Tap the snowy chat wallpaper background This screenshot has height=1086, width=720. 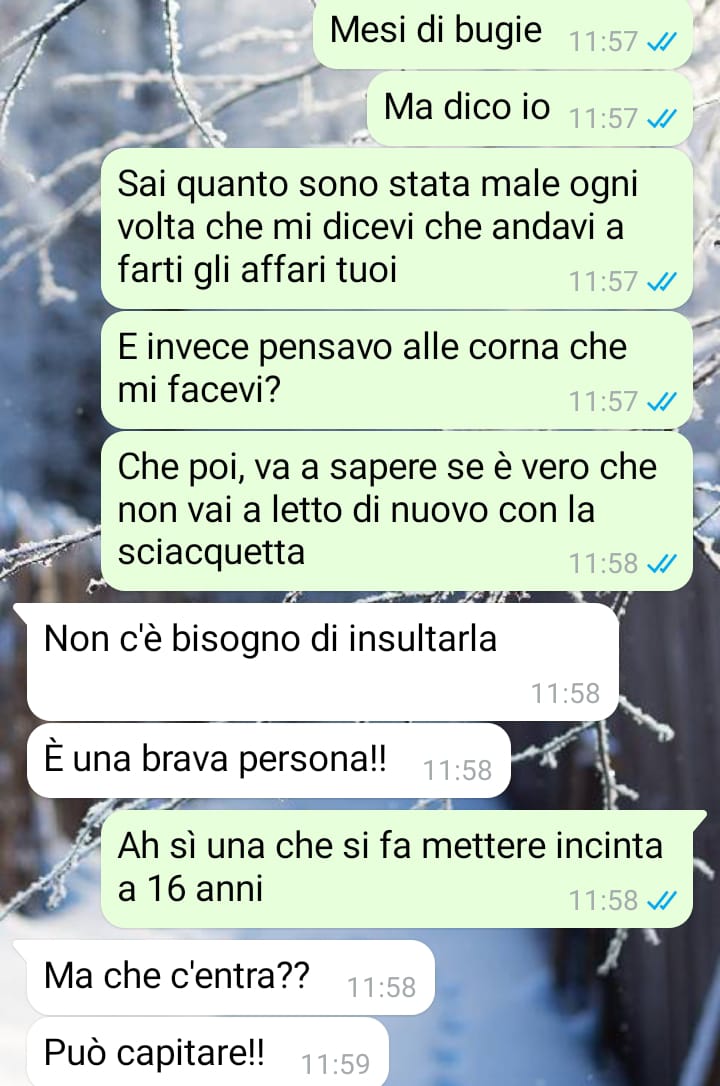coord(173,83)
